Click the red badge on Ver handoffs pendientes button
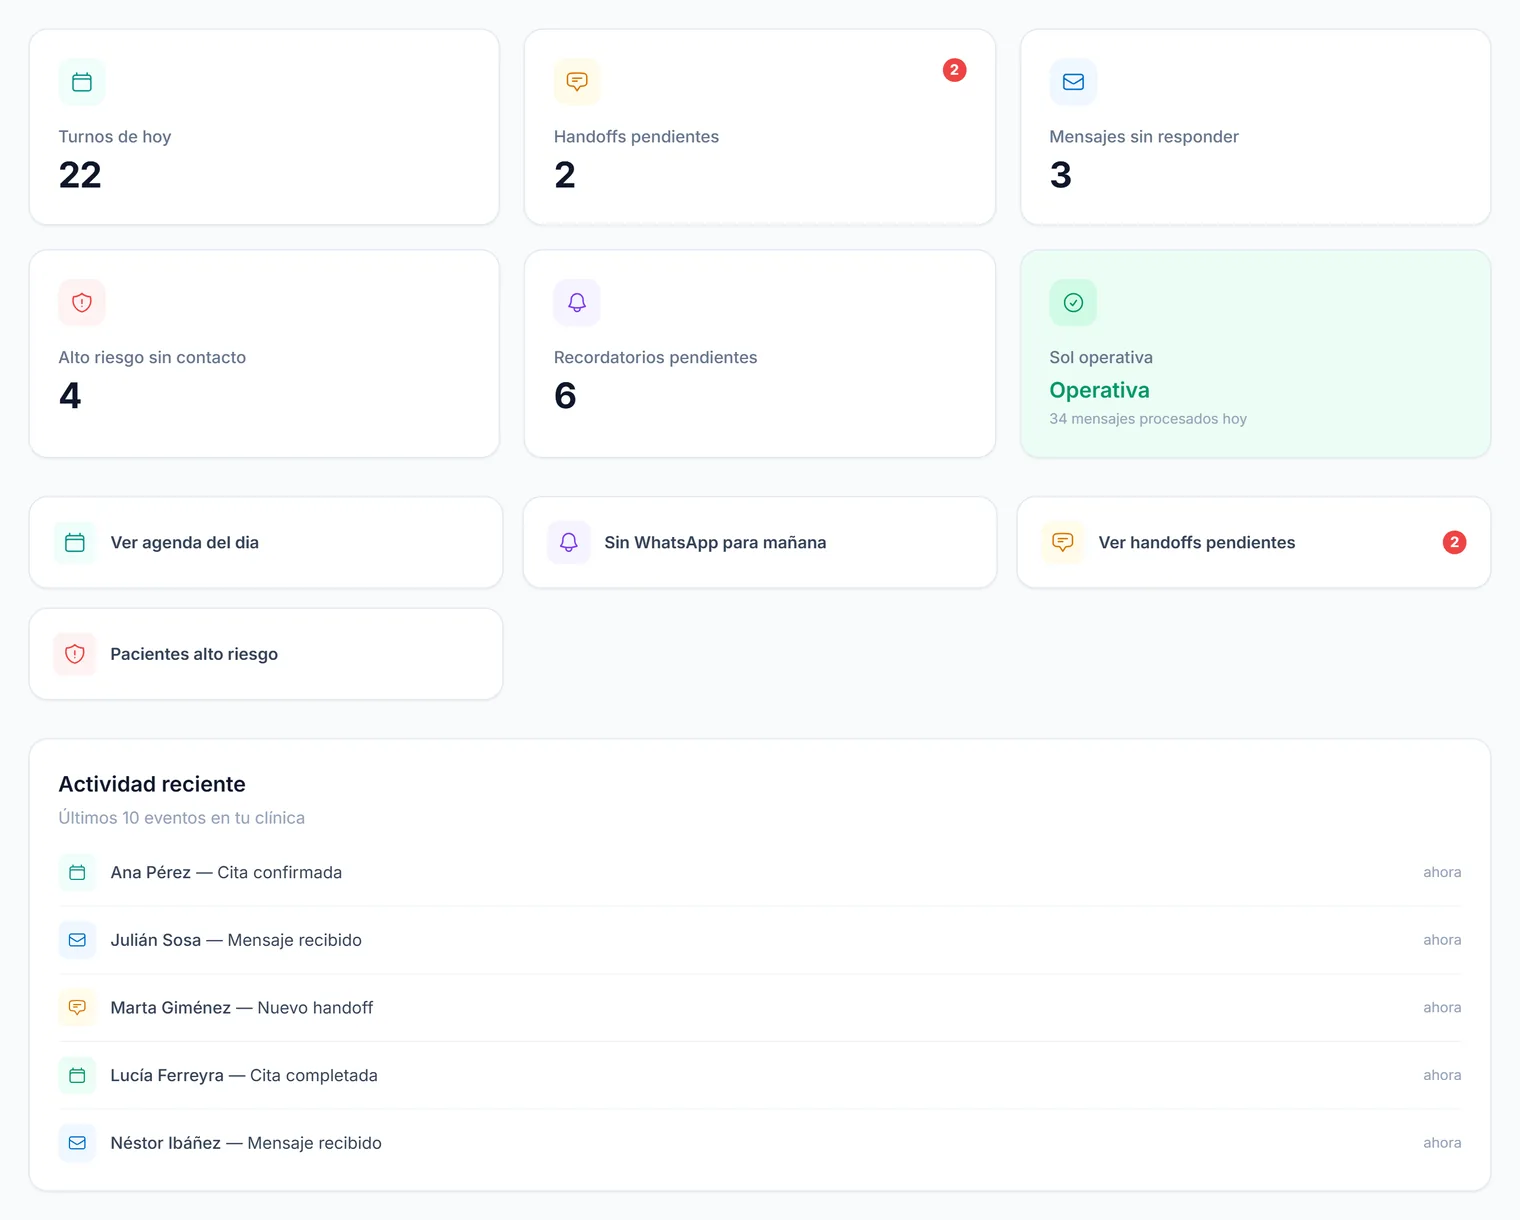The image size is (1520, 1220). (x=1454, y=542)
